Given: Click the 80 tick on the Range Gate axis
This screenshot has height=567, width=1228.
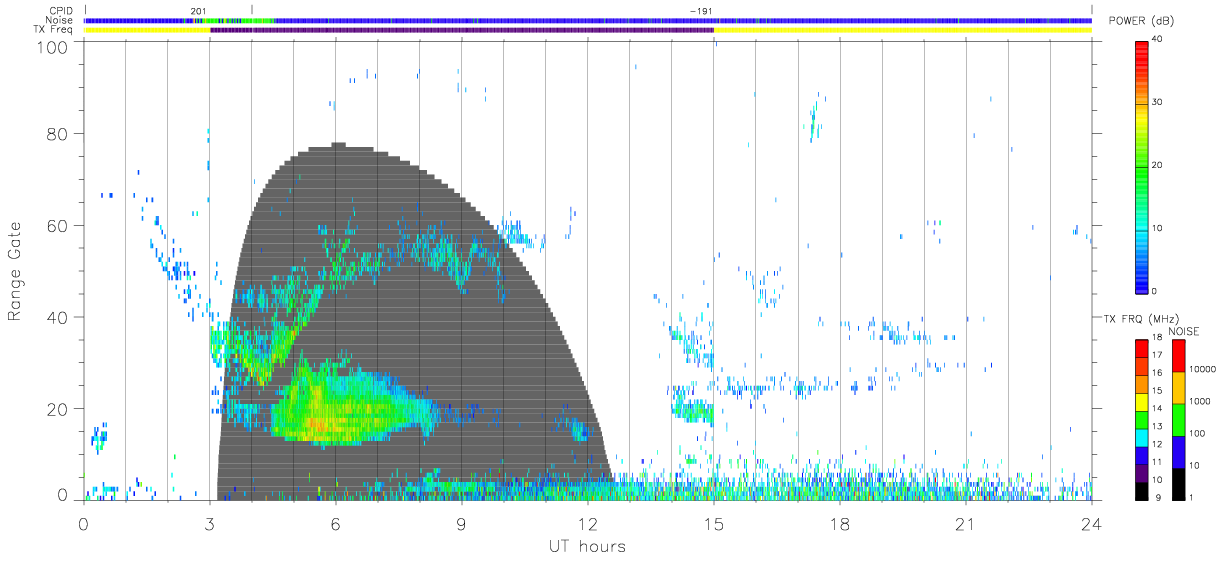Looking at the screenshot, I should click(56, 134).
